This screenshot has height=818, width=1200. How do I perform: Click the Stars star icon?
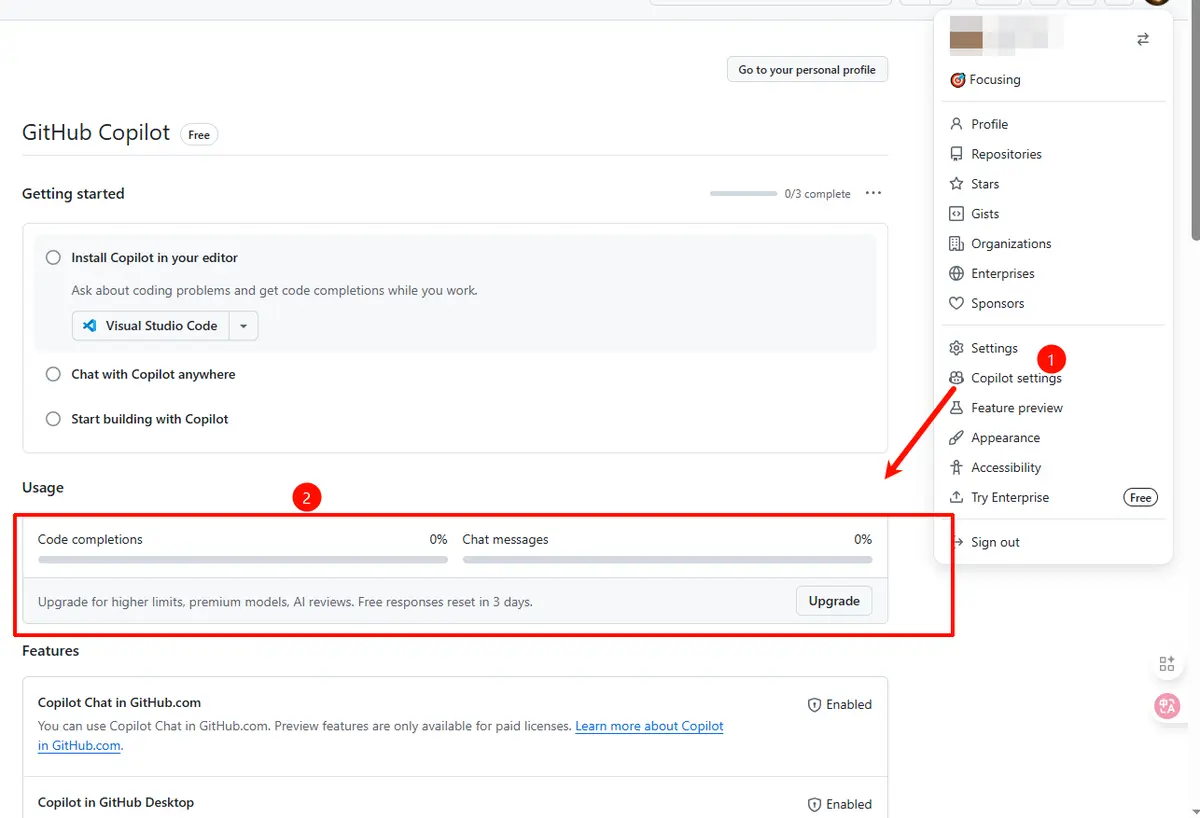(x=956, y=184)
